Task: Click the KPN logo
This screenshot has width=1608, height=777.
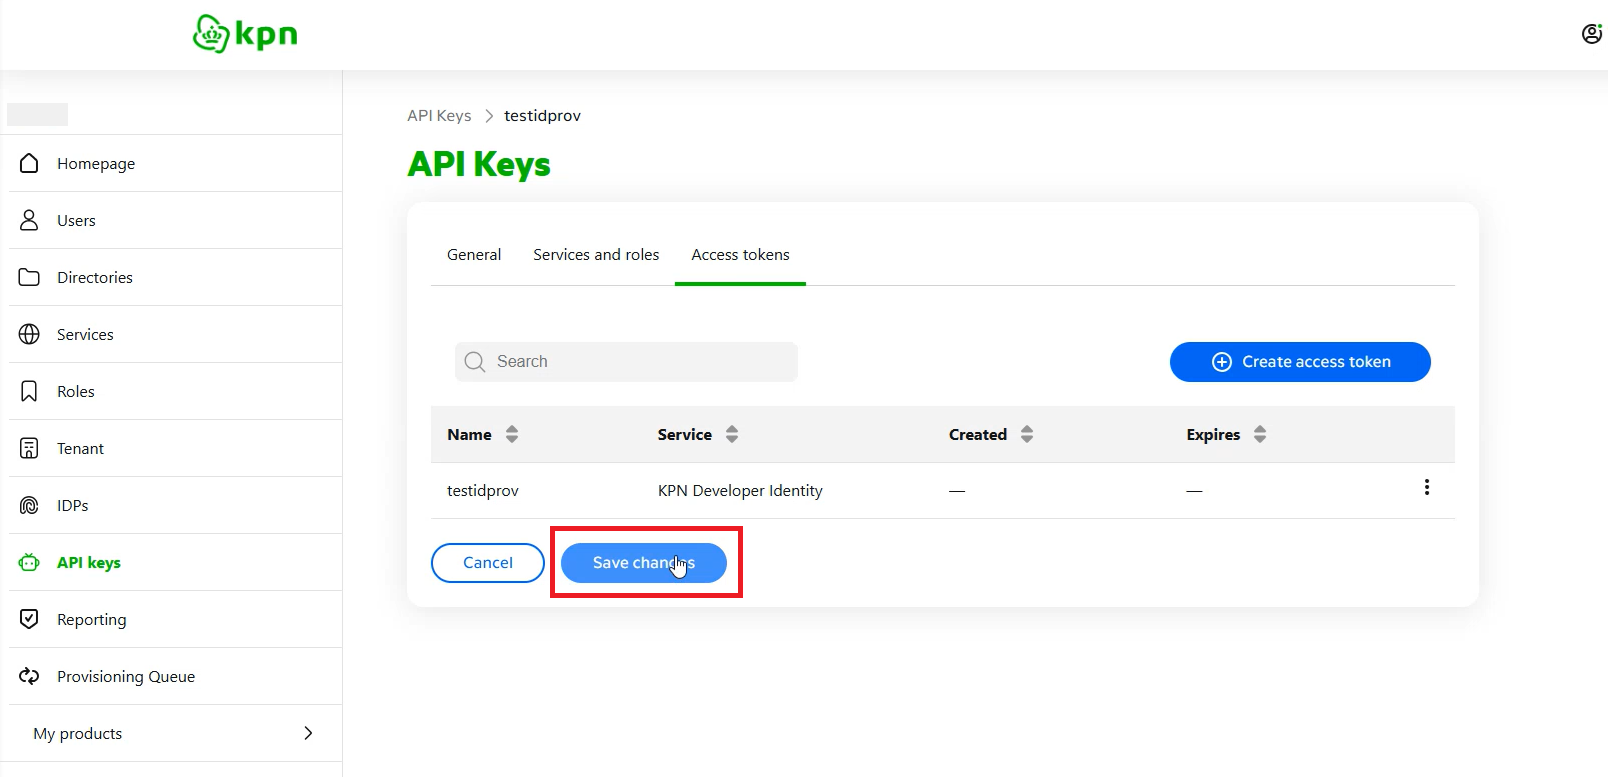Action: [245, 34]
